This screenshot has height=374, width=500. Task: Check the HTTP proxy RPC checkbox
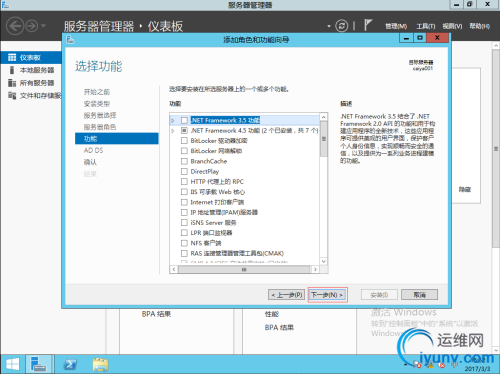point(184,182)
